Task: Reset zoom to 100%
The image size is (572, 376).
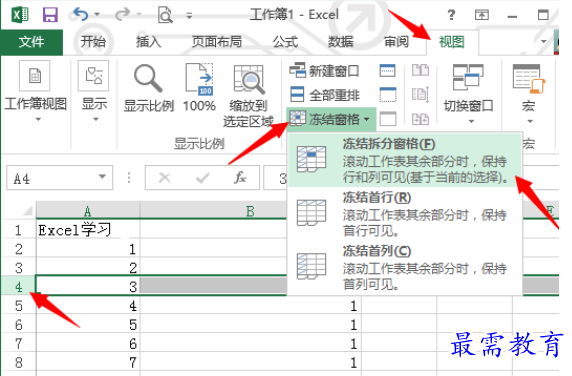Action: click(x=199, y=88)
